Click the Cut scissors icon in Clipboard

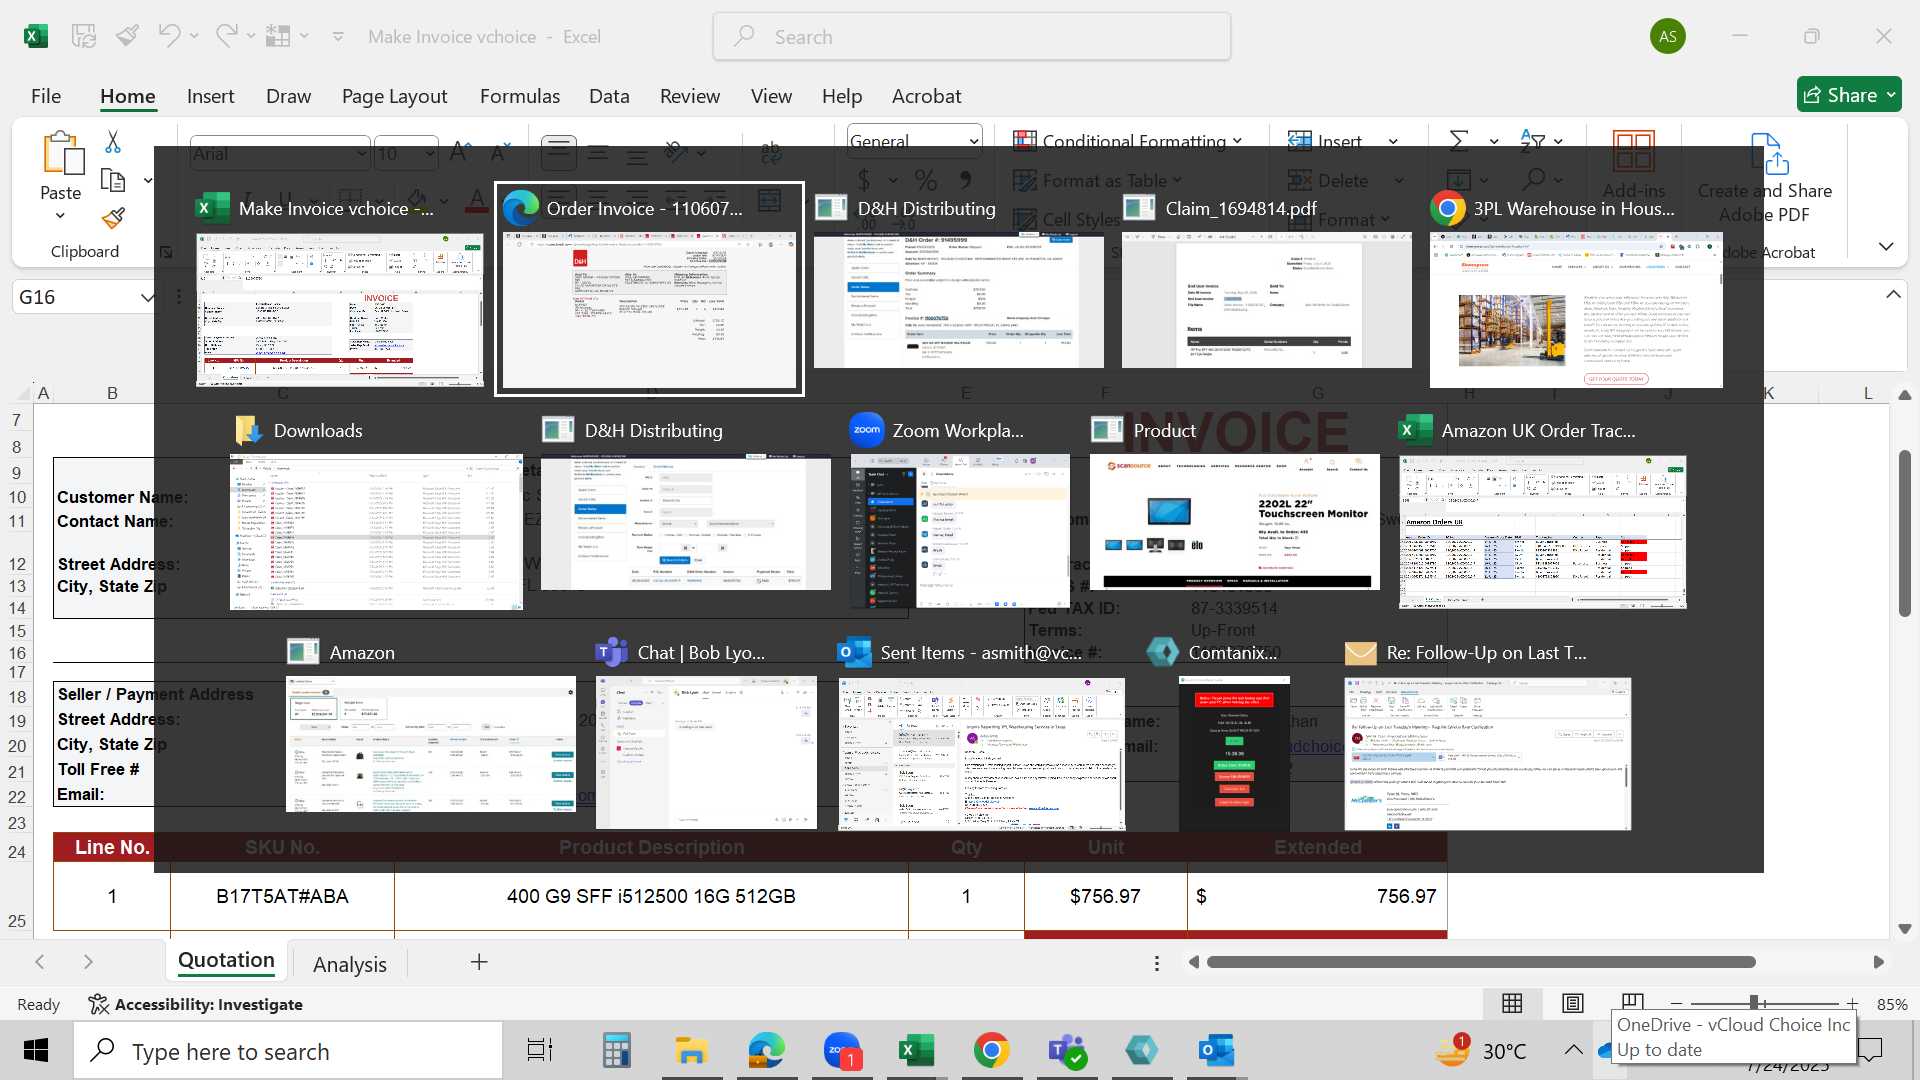[x=113, y=142]
